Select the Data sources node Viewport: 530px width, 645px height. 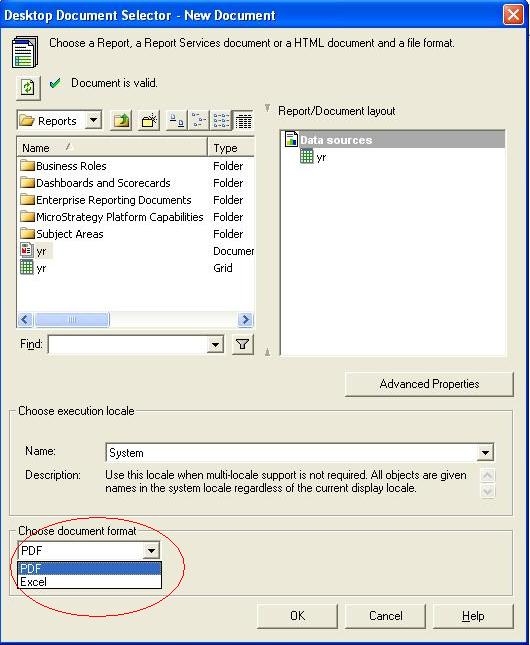[336, 140]
